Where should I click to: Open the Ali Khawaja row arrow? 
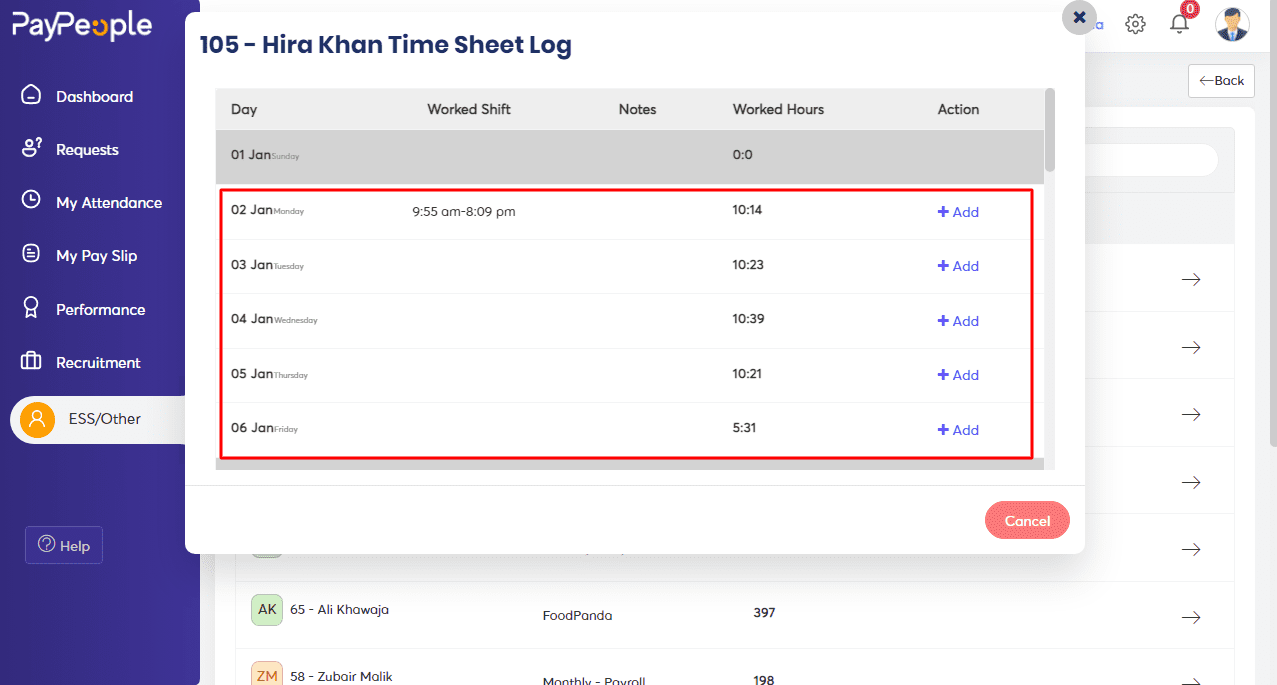pyautogui.click(x=1191, y=617)
